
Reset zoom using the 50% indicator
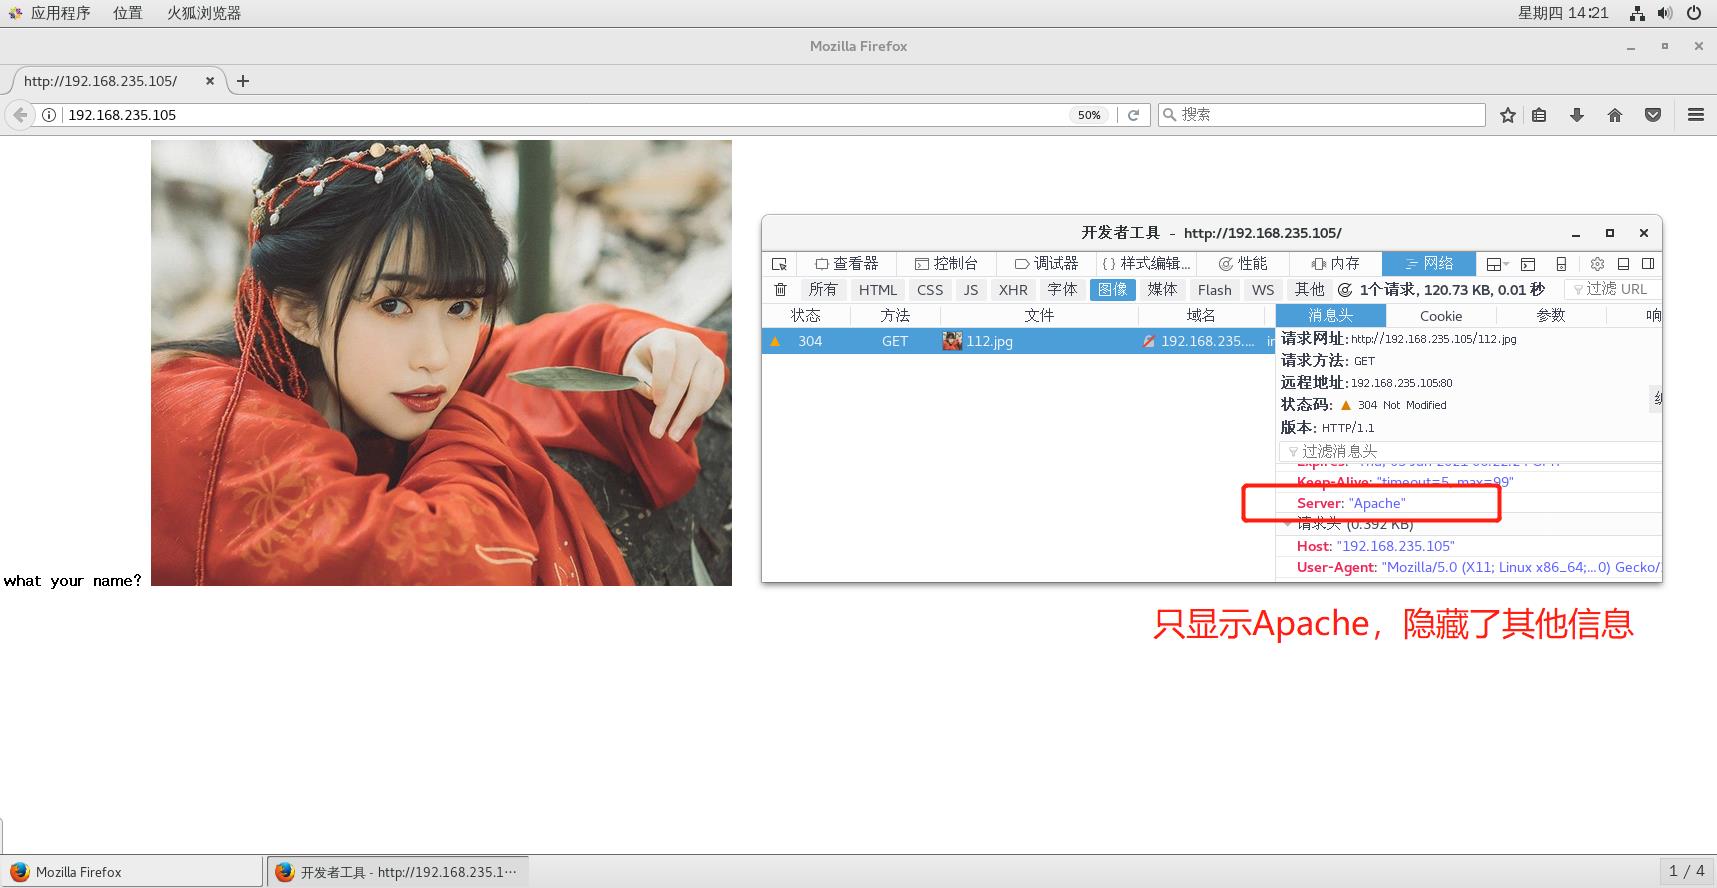[x=1089, y=115]
